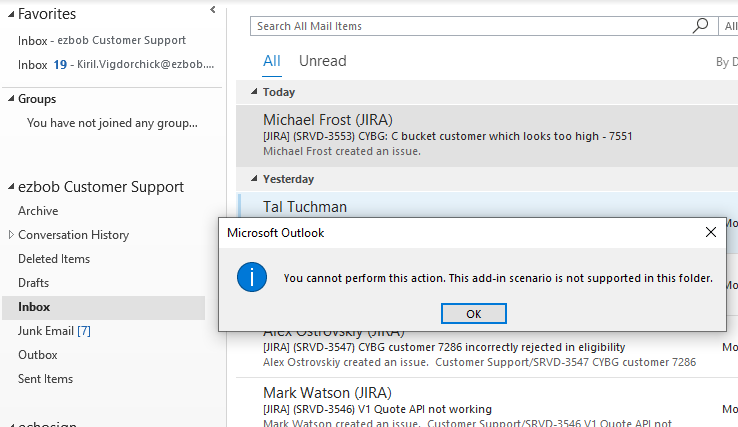Open favorite Inbox - ezbob Customer Support
Viewport: 738px width, 427px height.
click(x=102, y=40)
